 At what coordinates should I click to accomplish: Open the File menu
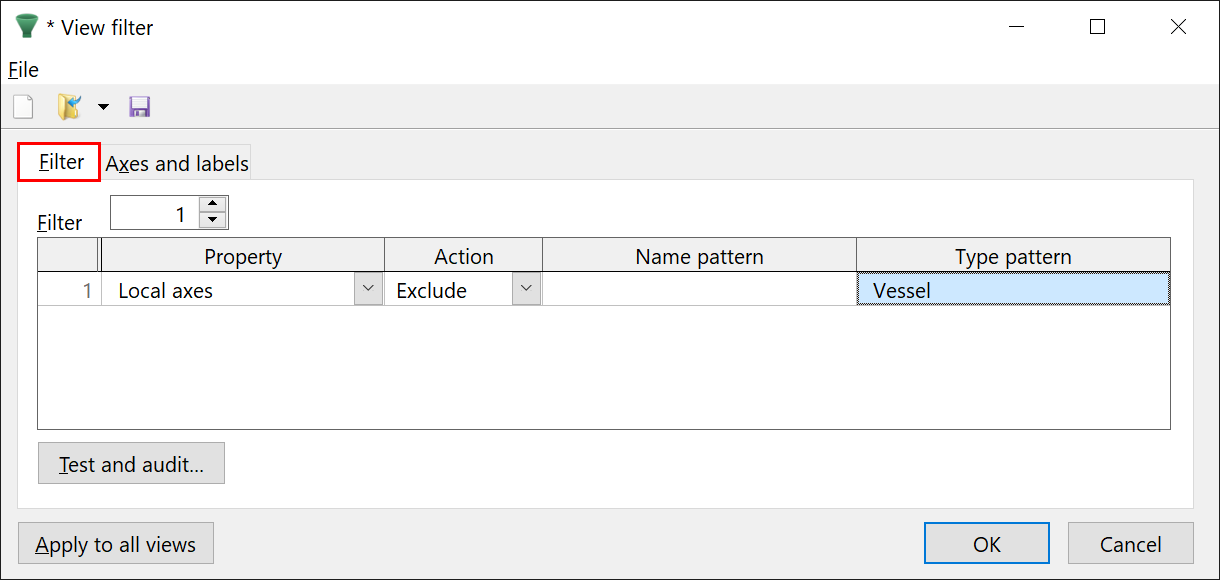tap(23, 70)
